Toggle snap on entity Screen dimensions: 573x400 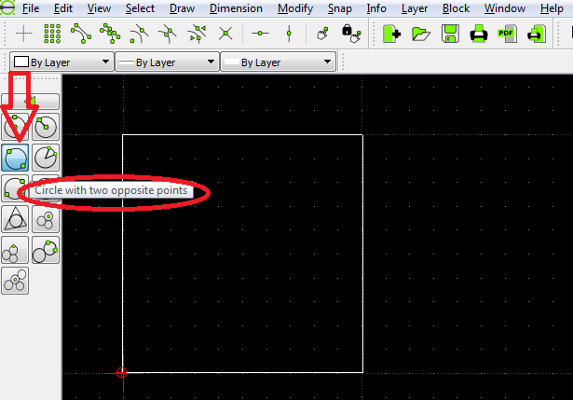(x=110, y=34)
